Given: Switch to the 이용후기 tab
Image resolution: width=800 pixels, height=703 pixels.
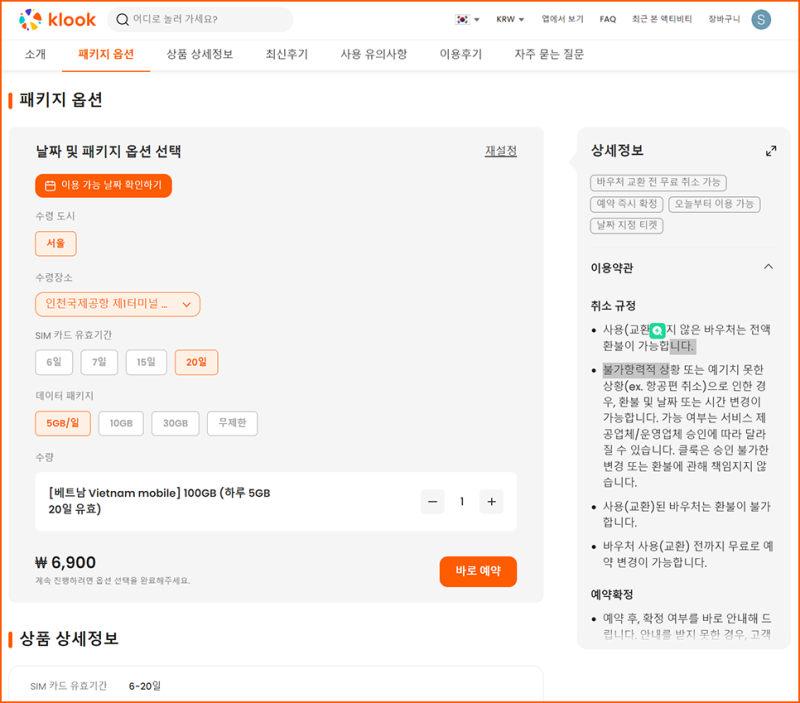Looking at the screenshot, I should click(x=461, y=54).
